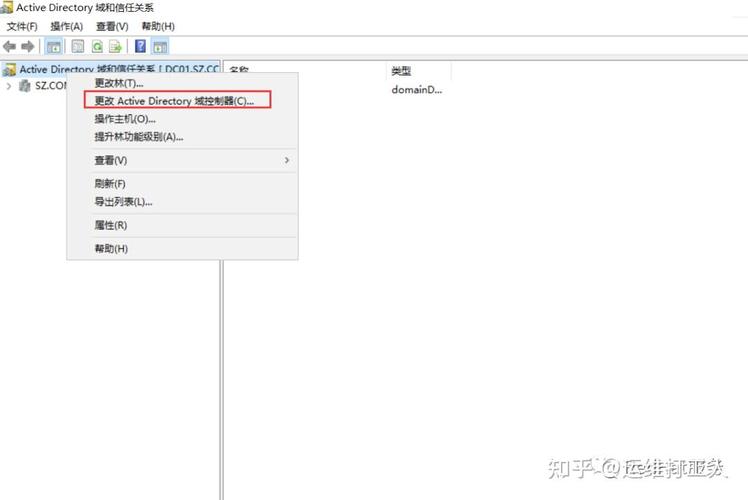Expand submenu arrow beside 查看(V)
Image resolution: width=748 pixels, height=500 pixels.
(287, 160)
